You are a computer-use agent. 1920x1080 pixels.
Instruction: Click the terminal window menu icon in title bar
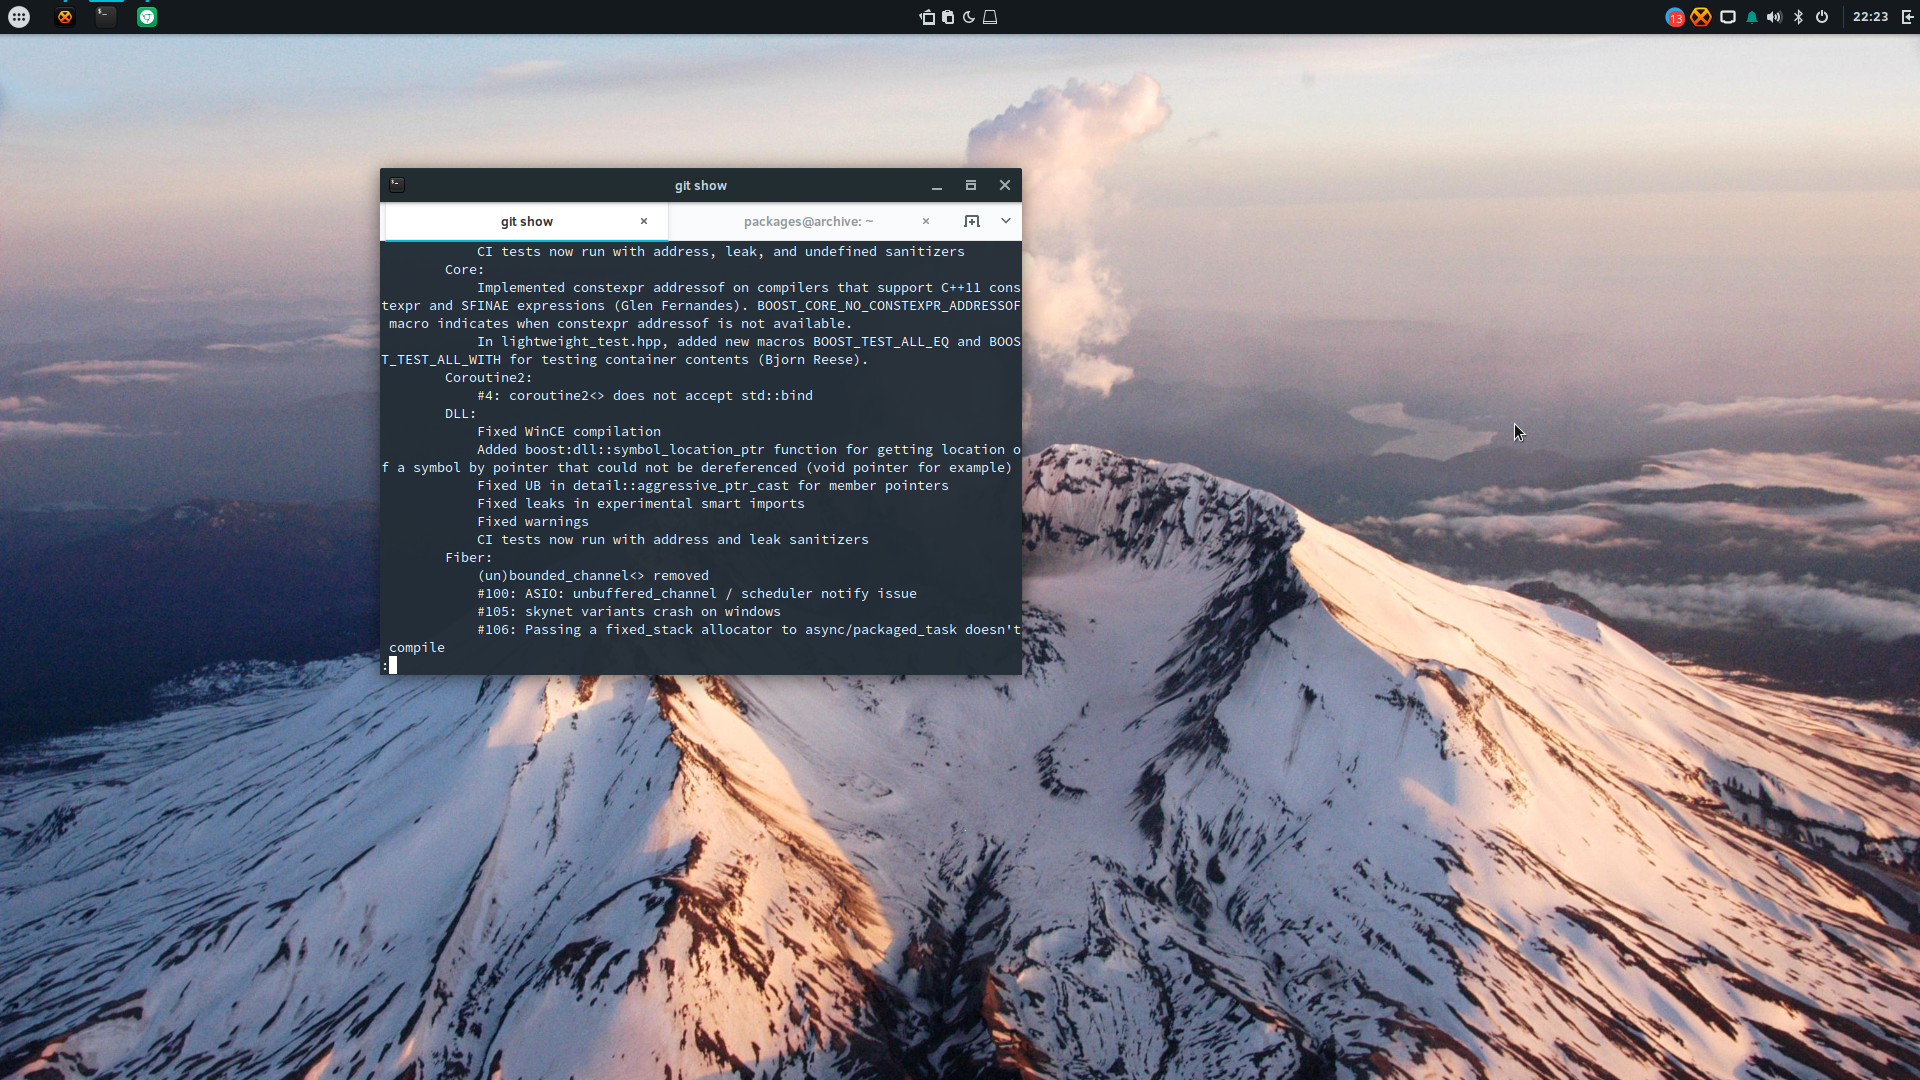pyautogui.click(x=397, y=185)
